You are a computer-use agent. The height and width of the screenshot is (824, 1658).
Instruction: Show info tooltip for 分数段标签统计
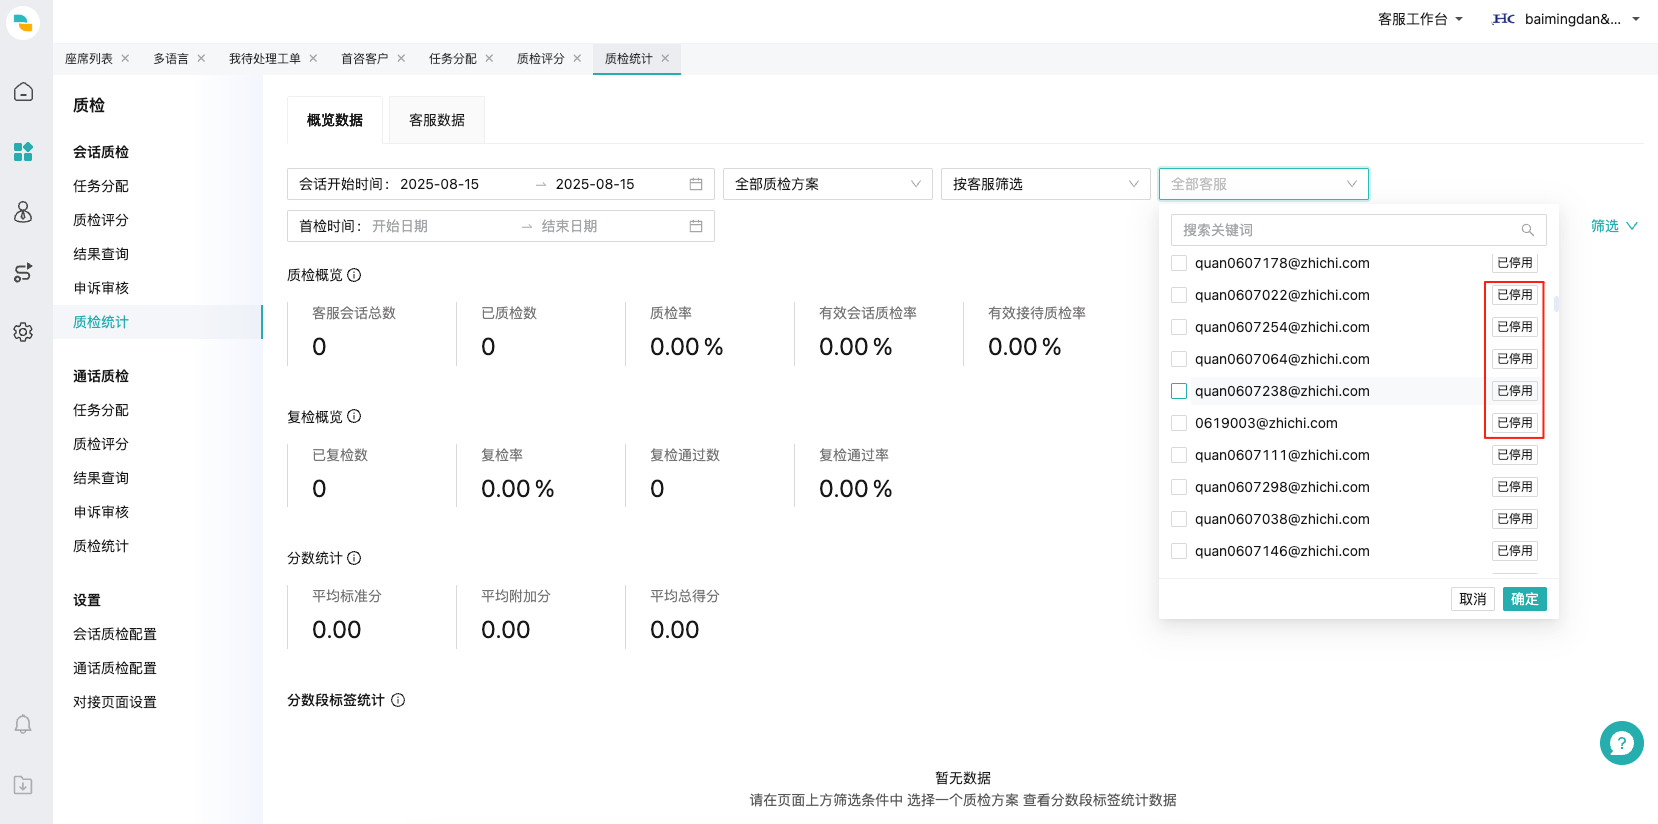pos(398,700)
